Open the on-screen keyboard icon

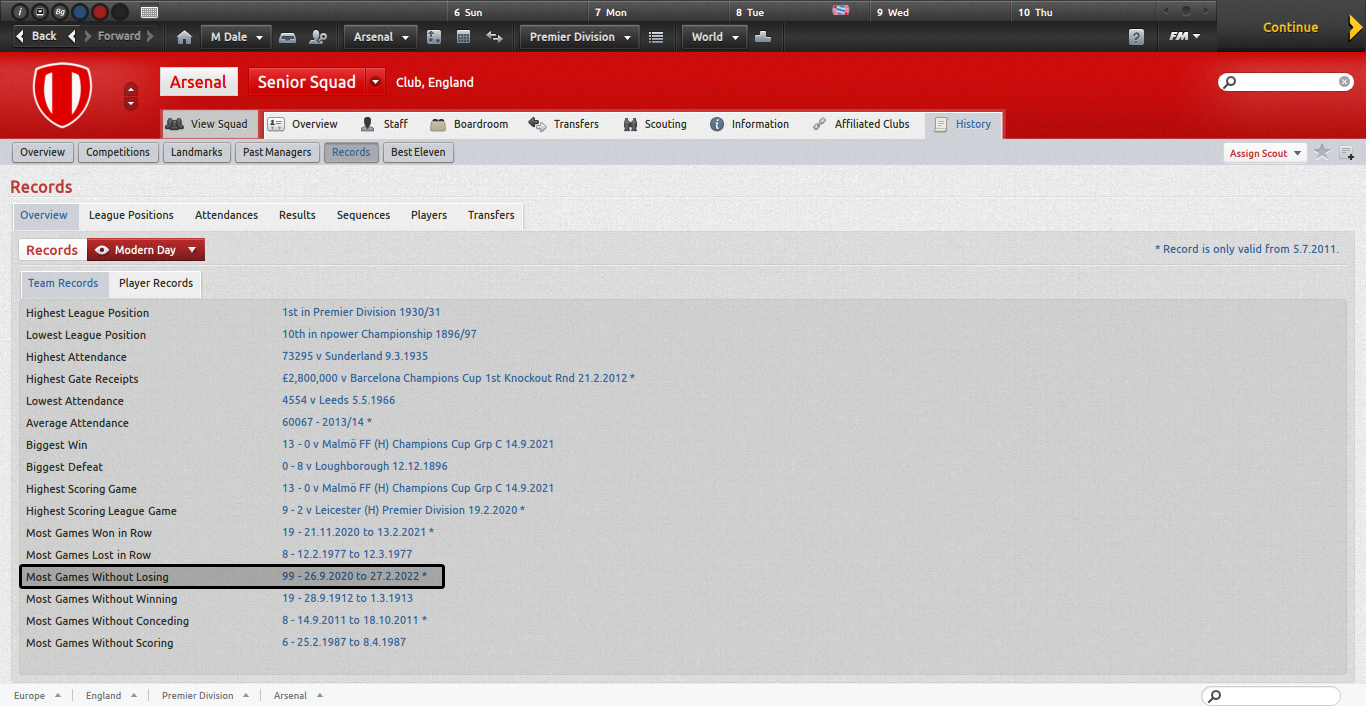[x=149, y=12]
